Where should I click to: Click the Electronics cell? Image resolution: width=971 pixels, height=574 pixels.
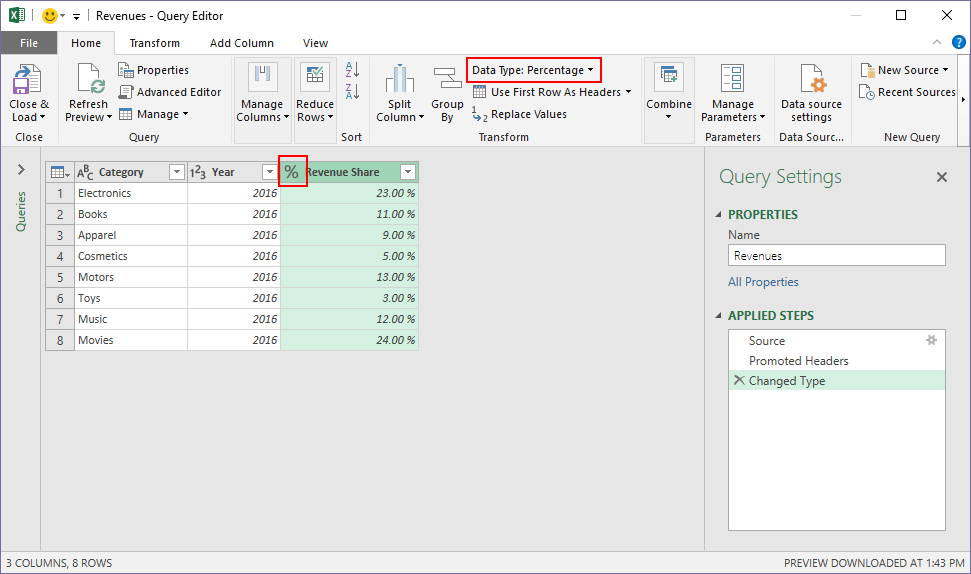131,193
